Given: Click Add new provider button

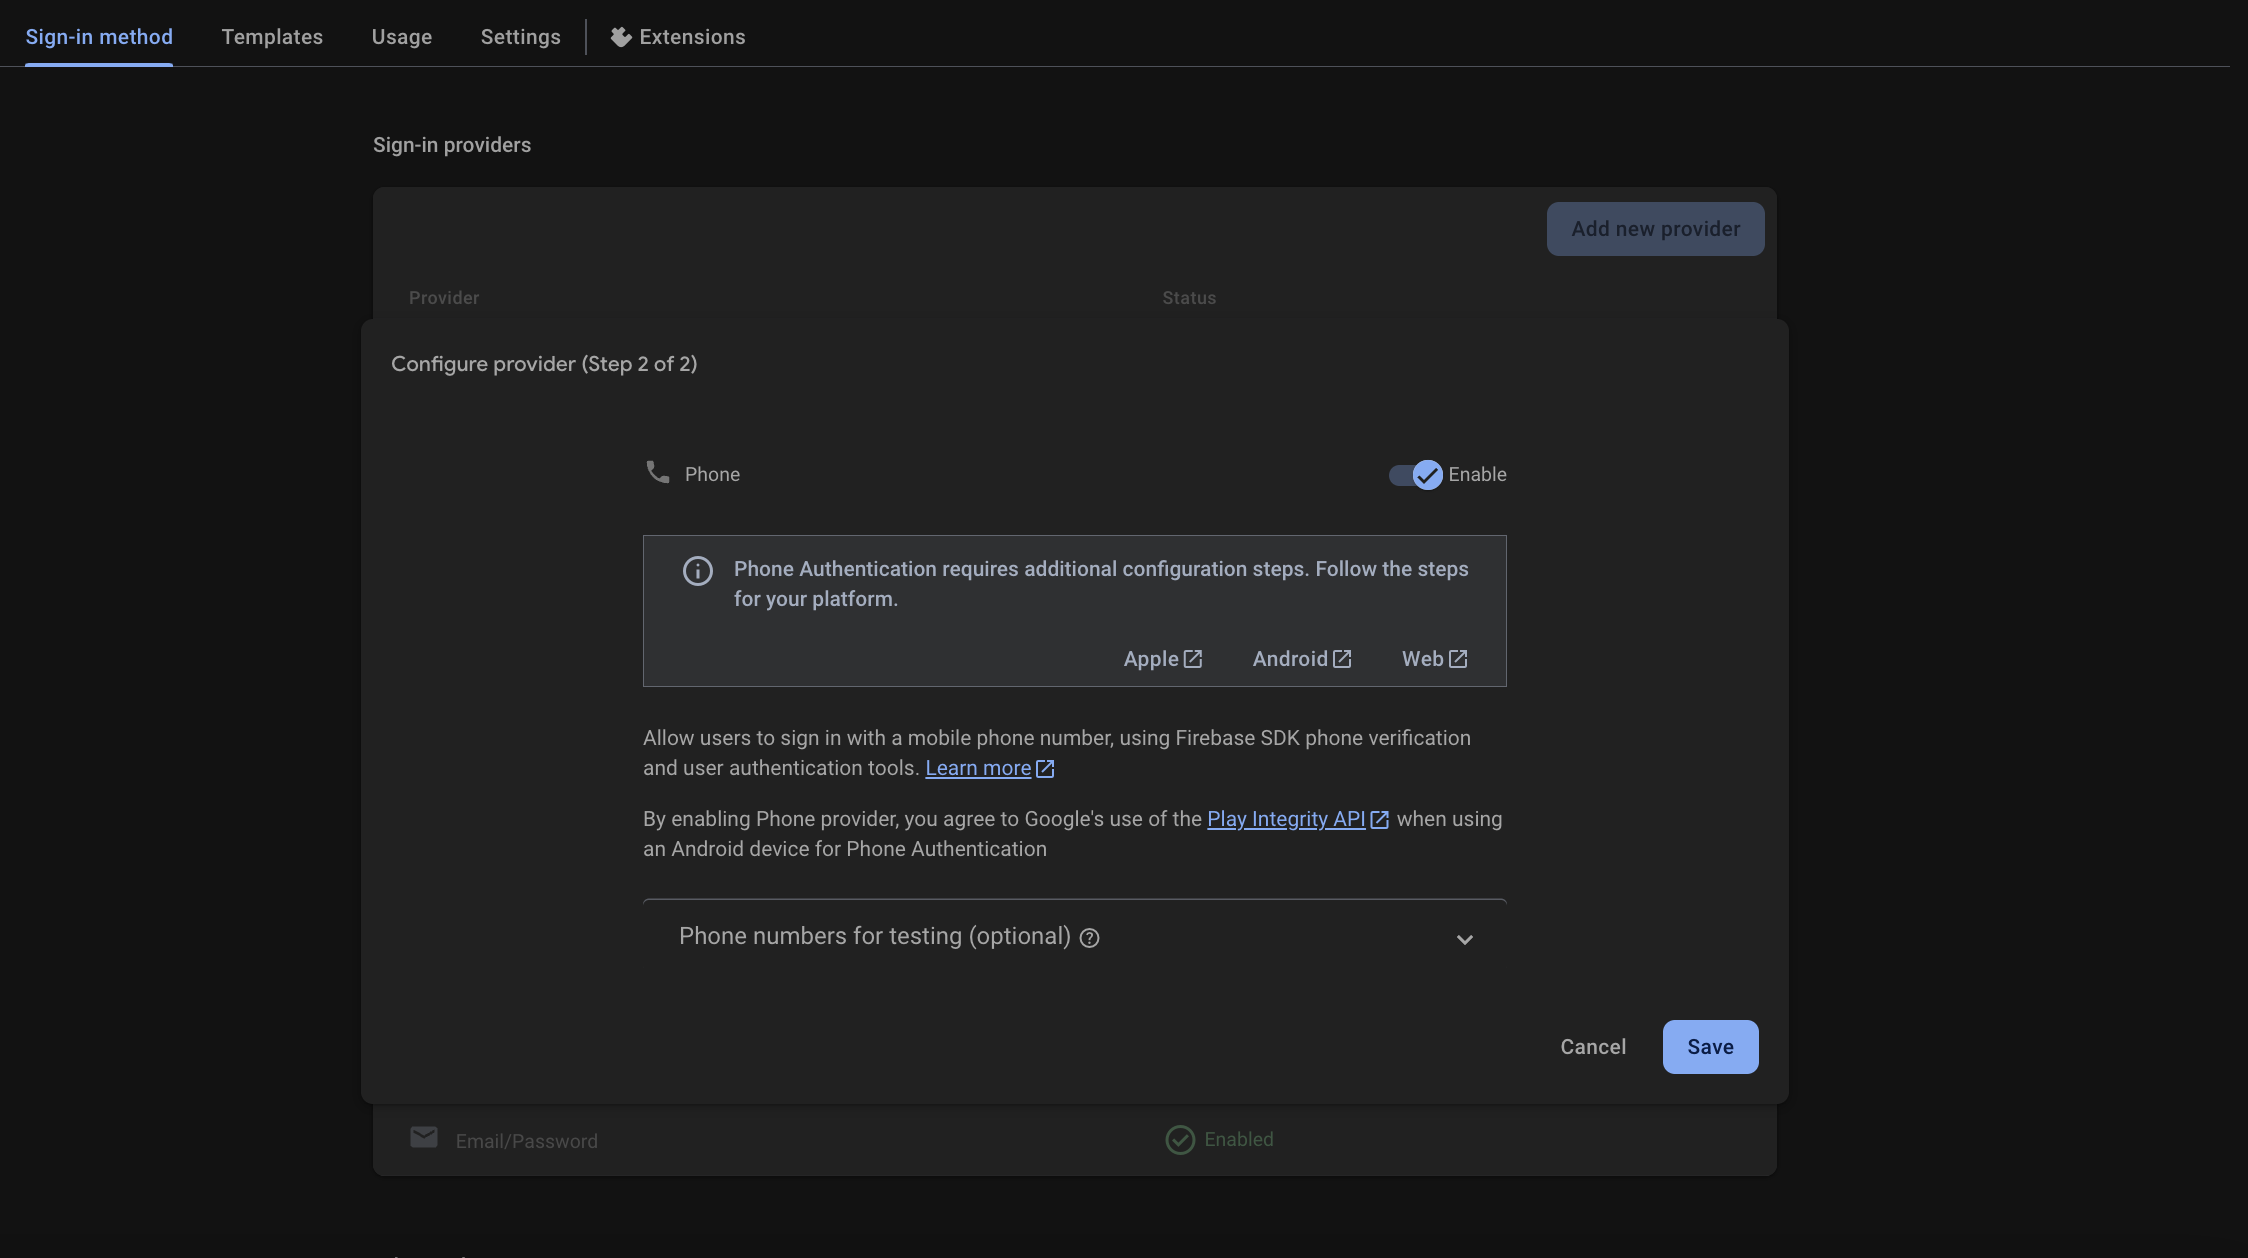Looking at the screenshot, I should (1654, 229).
